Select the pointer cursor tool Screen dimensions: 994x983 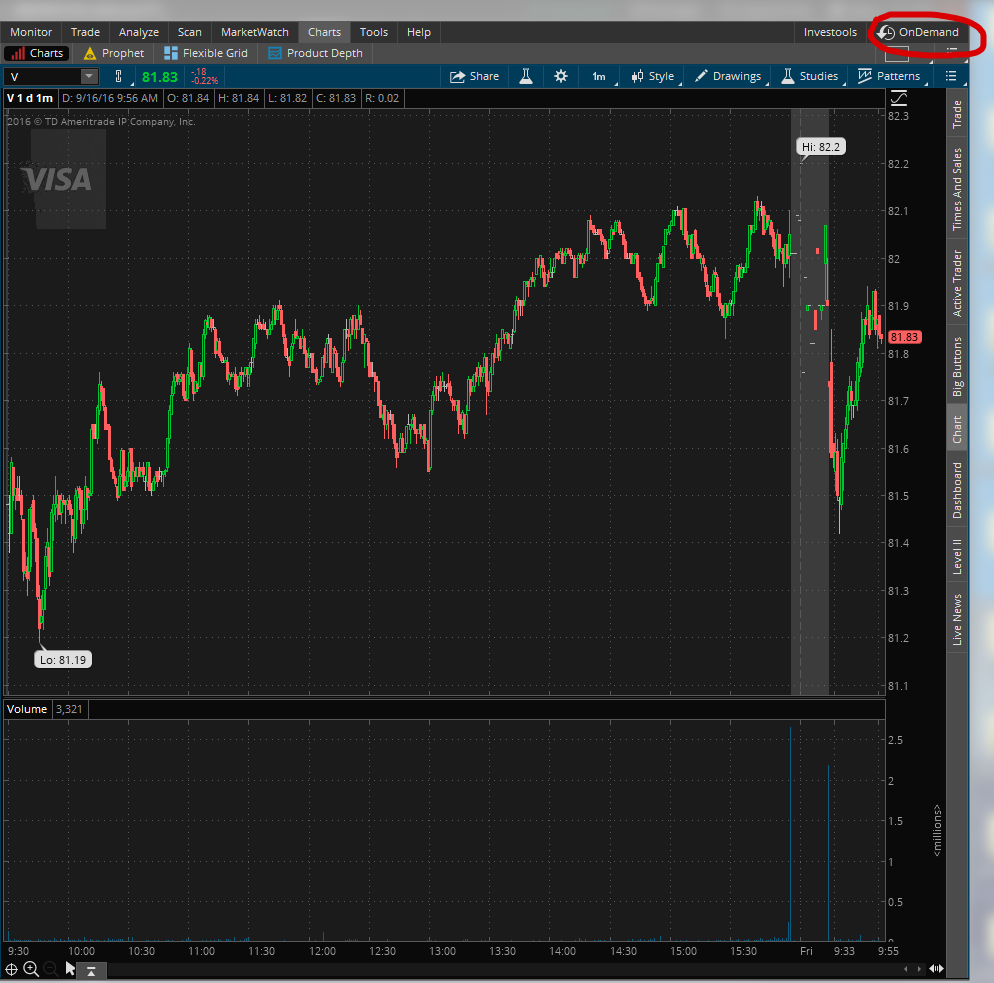70,969
